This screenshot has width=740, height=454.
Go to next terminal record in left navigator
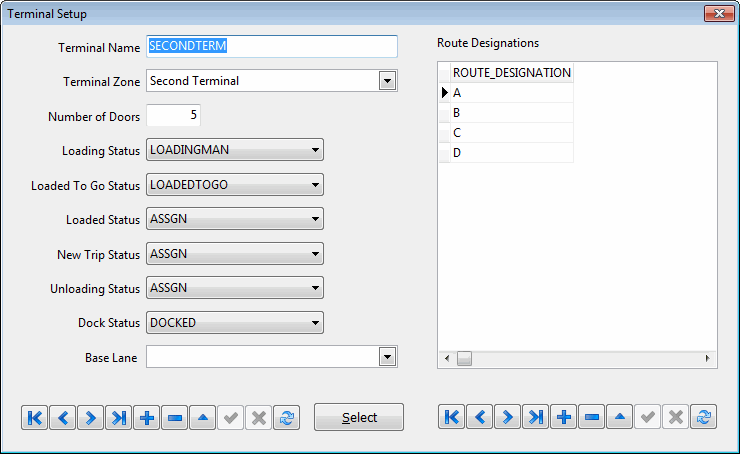(x=91, y=418)
